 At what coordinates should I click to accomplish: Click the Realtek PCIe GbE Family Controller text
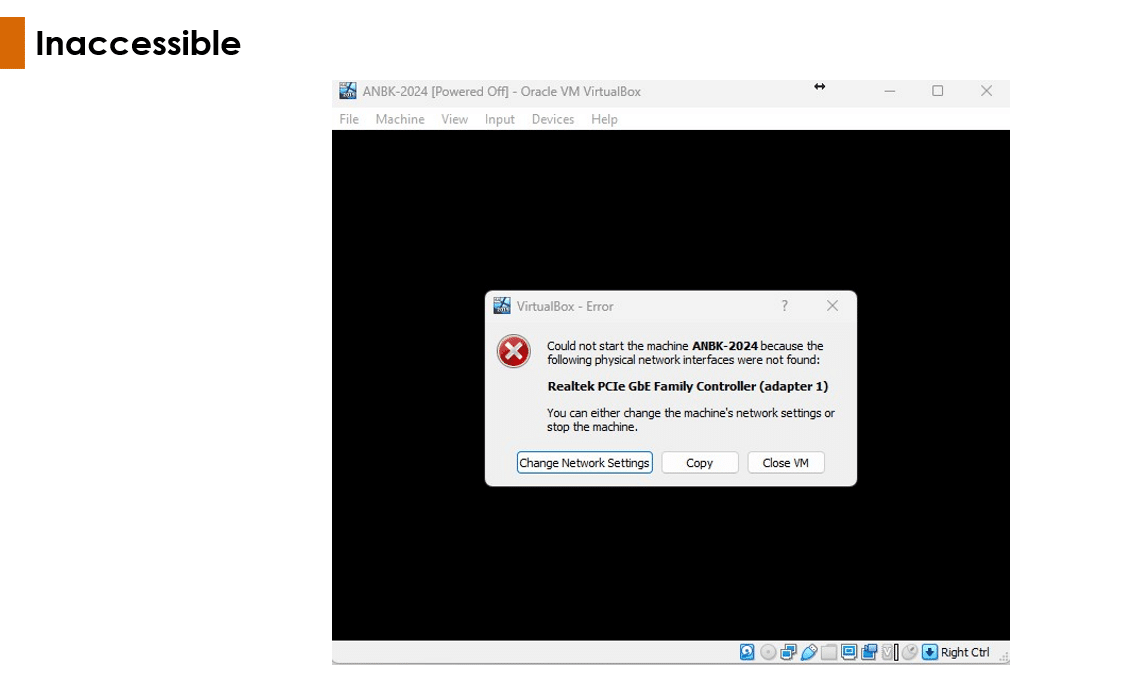688,386
